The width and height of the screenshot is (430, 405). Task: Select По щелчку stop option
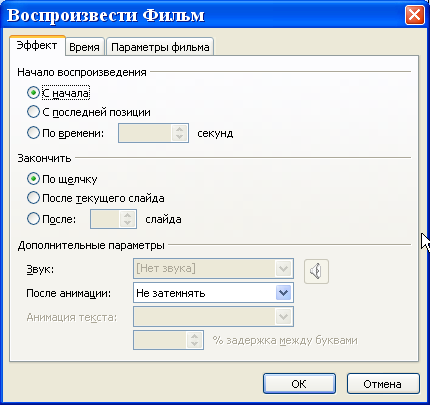coord(33,179)
